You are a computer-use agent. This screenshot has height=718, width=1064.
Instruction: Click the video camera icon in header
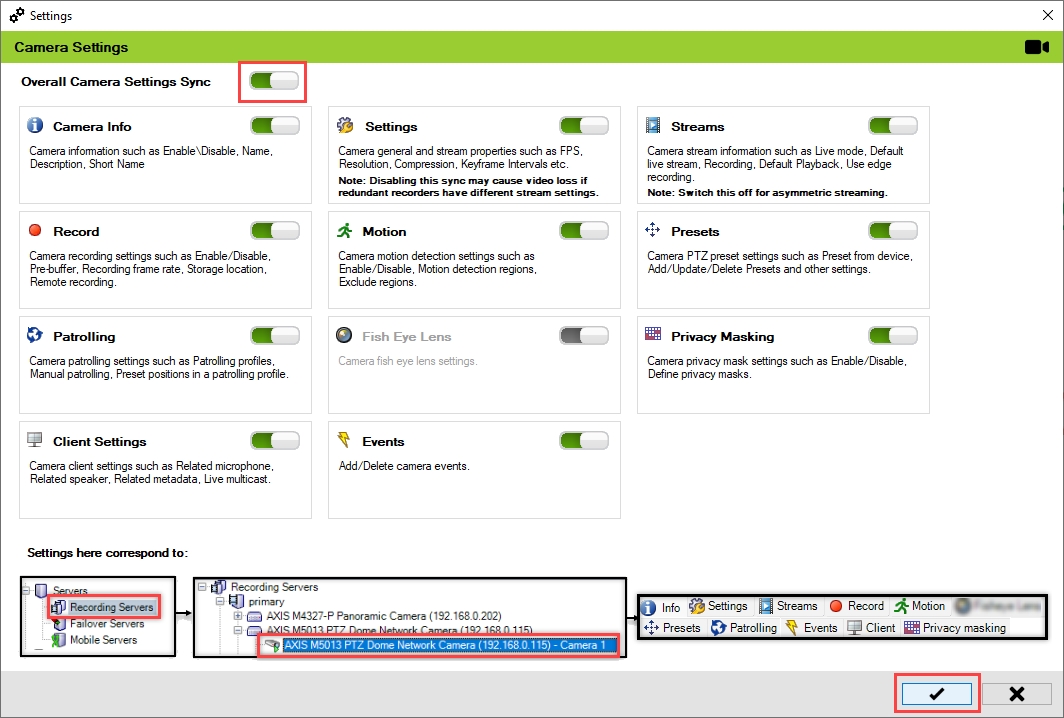point(1037,47)
